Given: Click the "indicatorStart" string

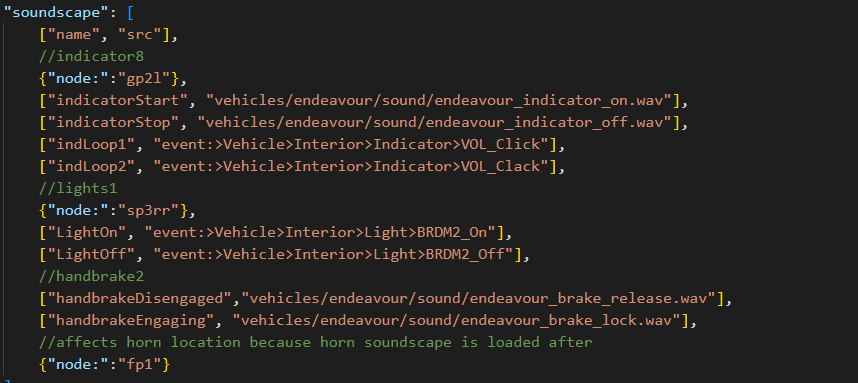Looking at the screenshot, I should [118, 101].
